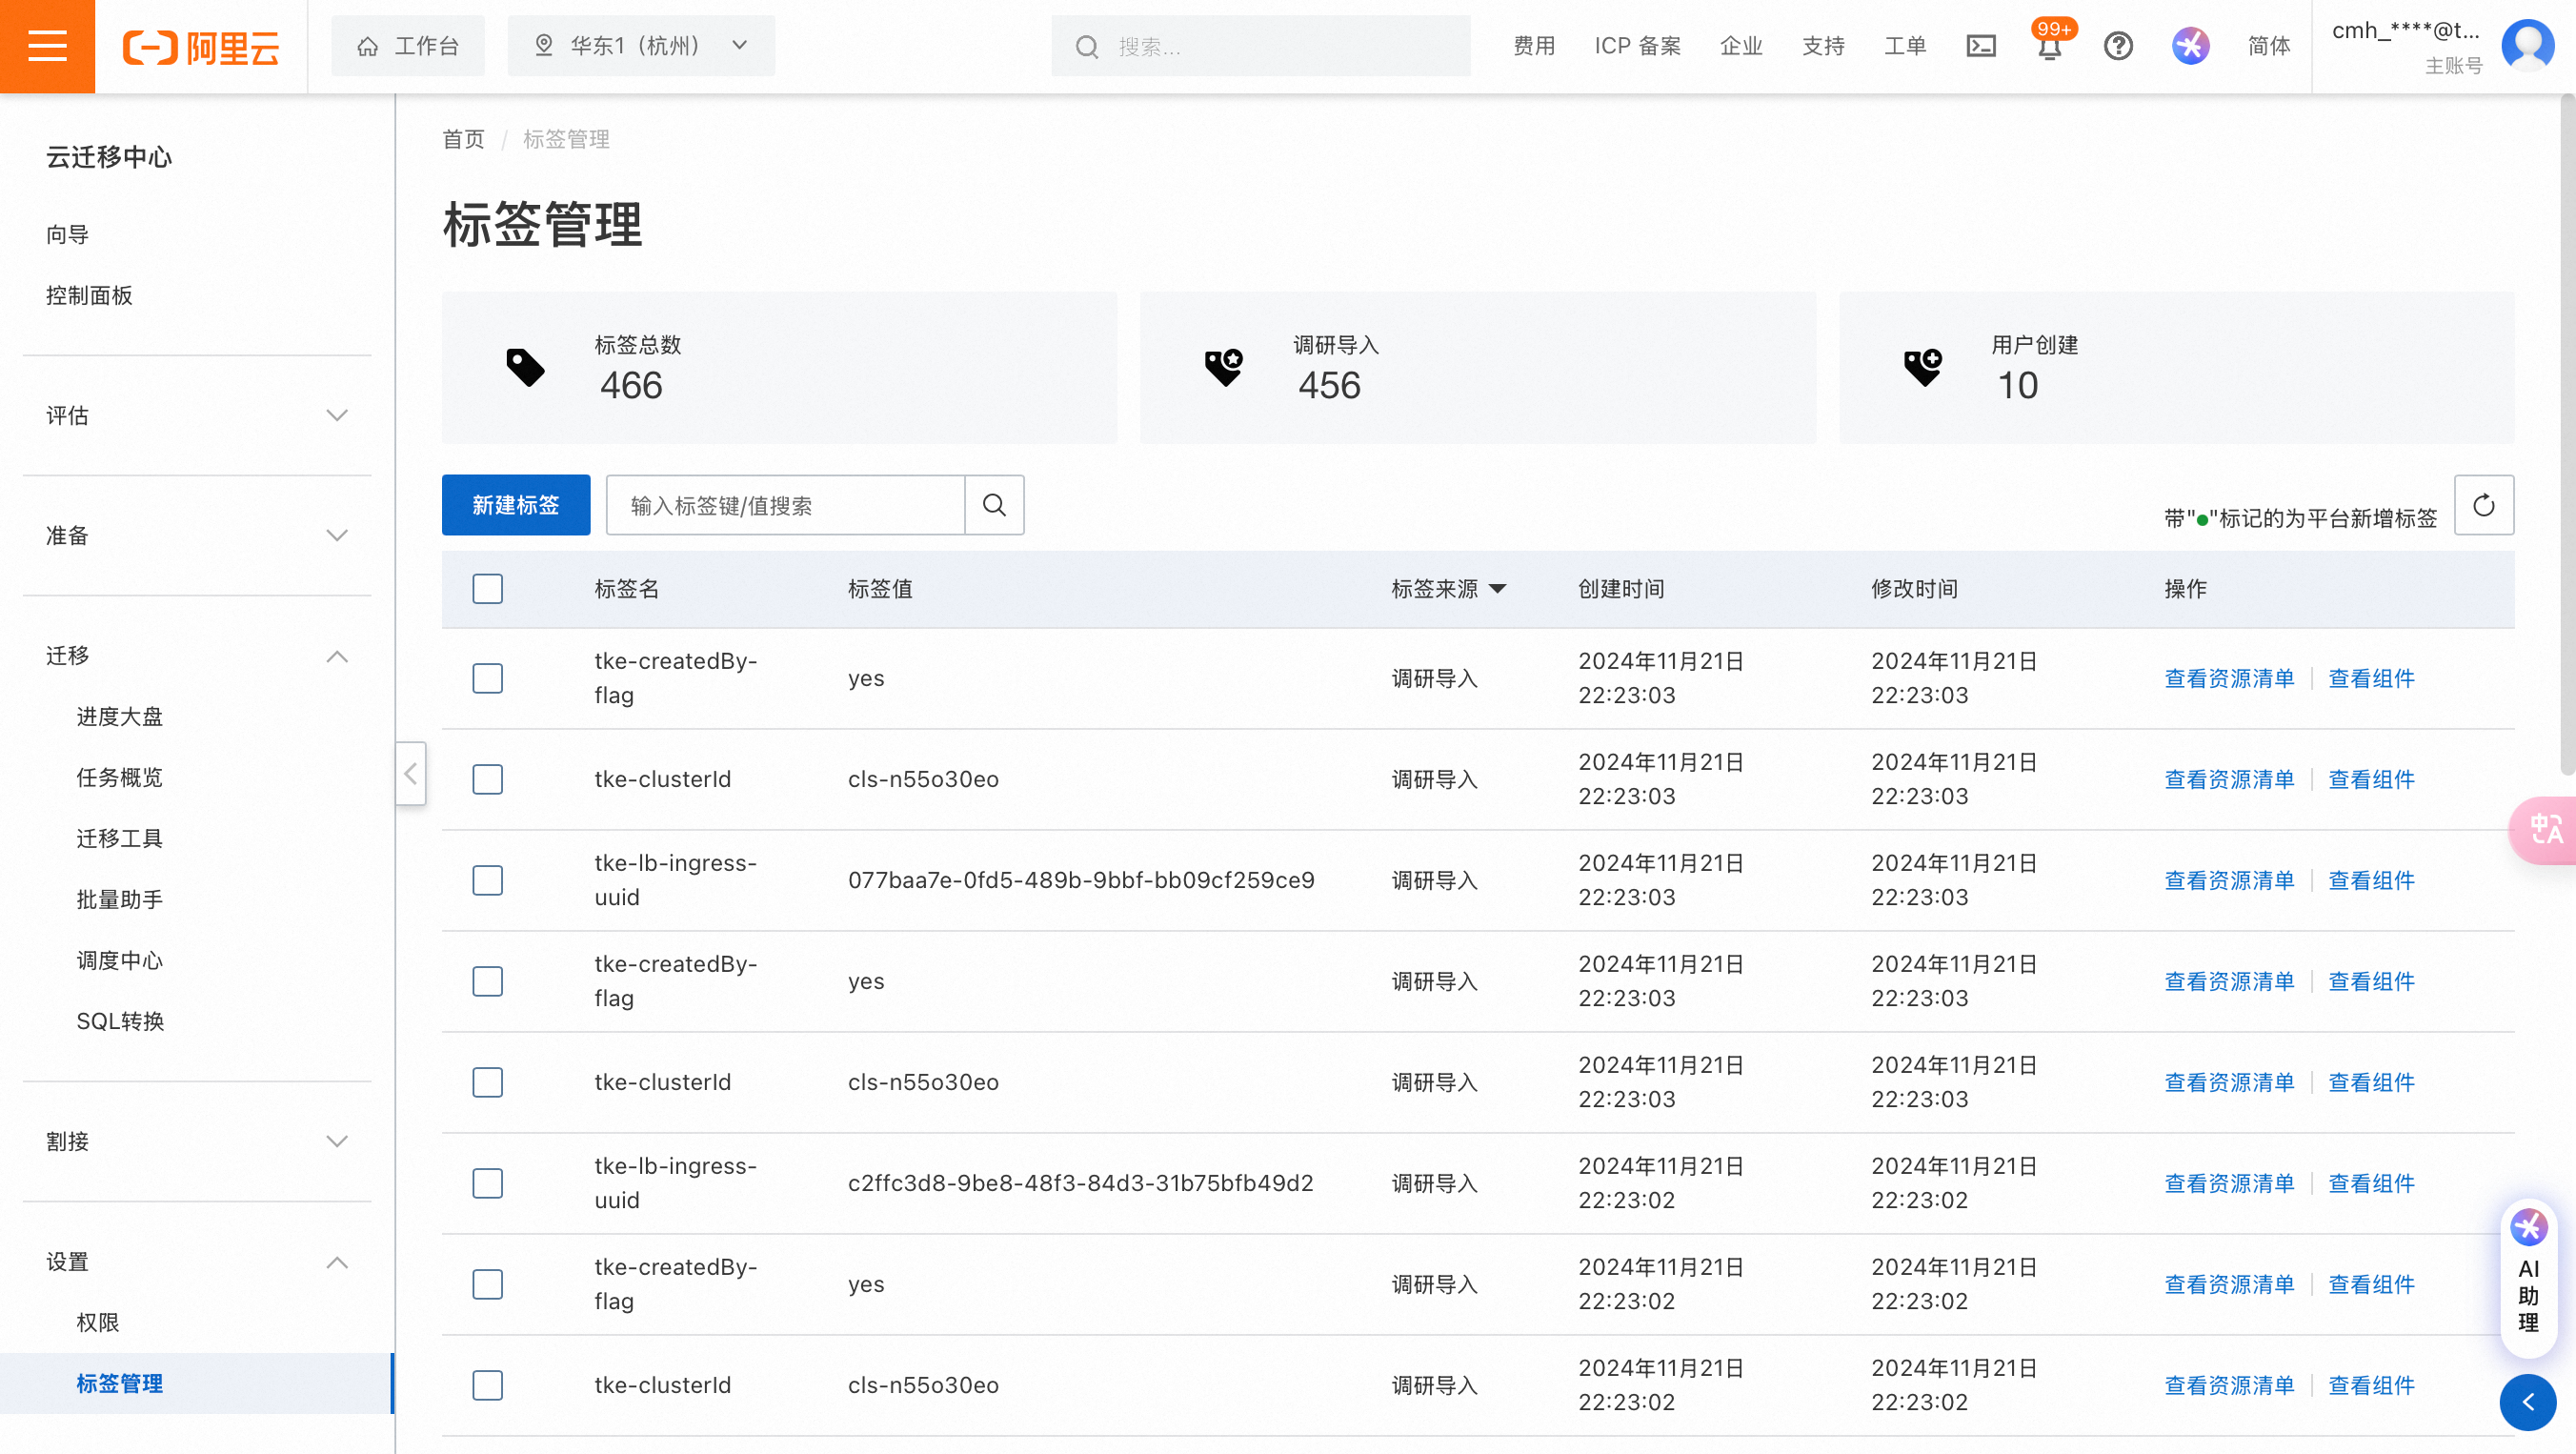Image resolution: width=2576 pixels, height=1454 pixels.
Task: Click the 工作台 button
Action: tap(408, 46)
